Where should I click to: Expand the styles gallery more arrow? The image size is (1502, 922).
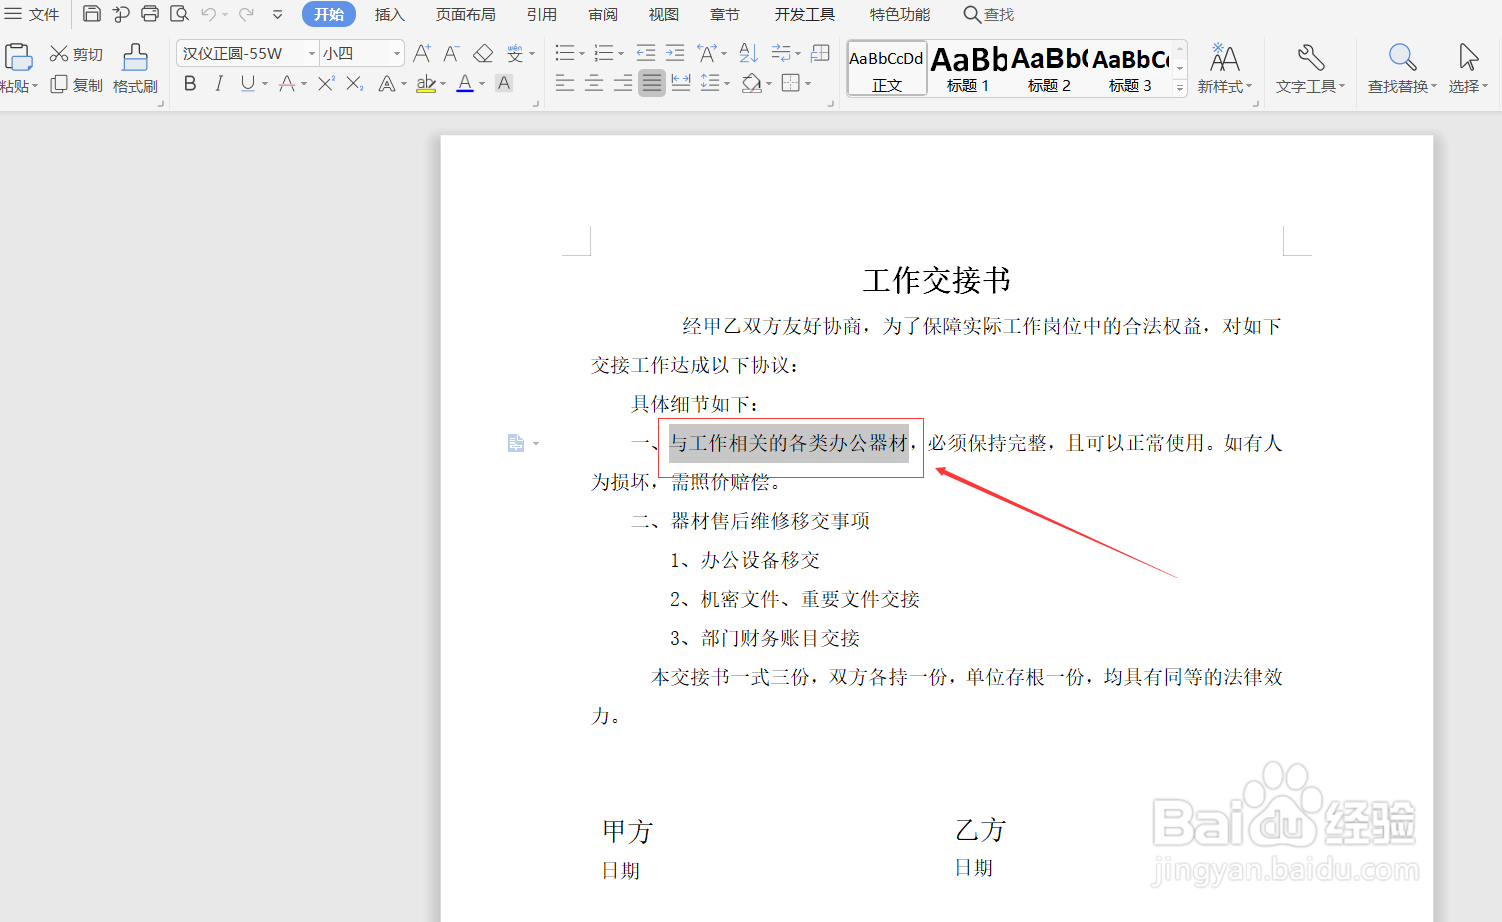coord(1180,88)
